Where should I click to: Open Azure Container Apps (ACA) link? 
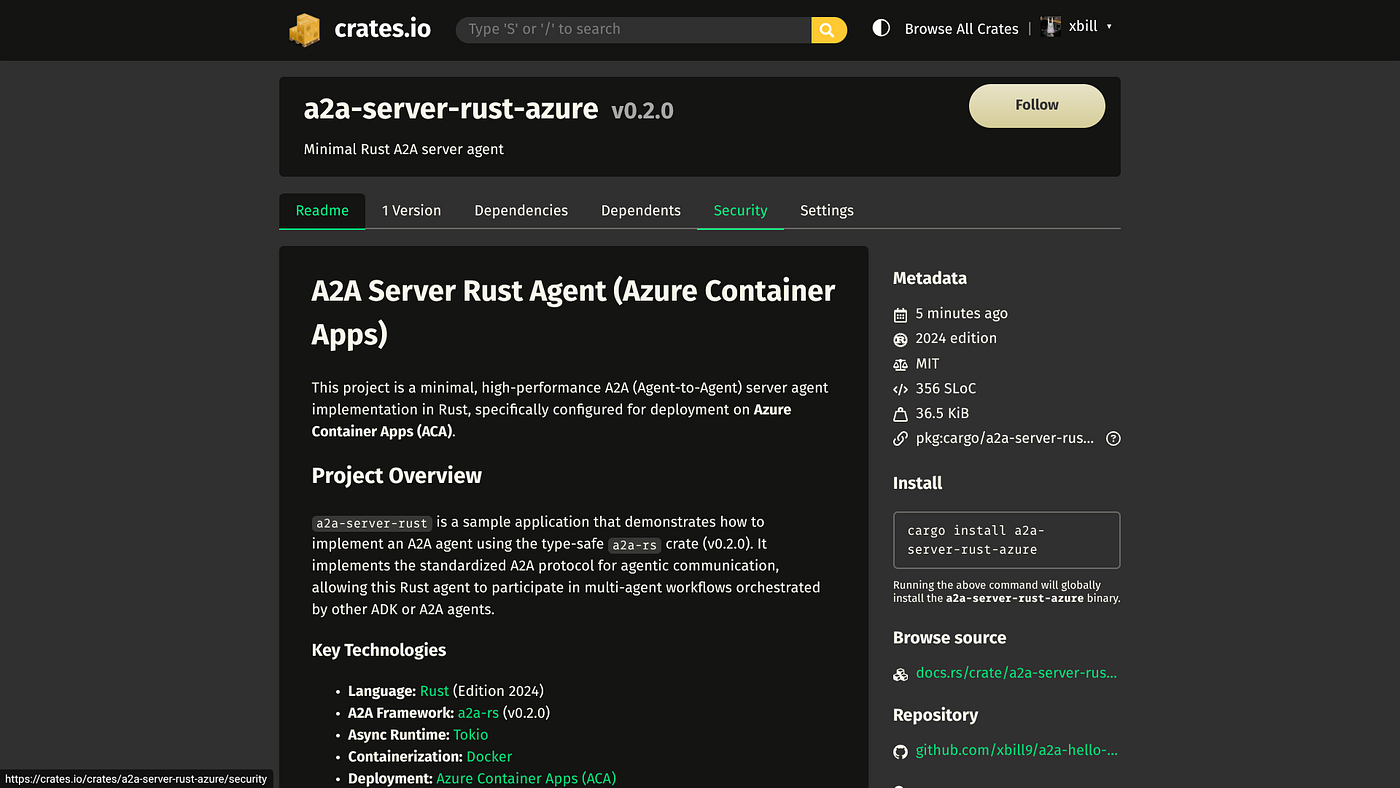[526, 778]
